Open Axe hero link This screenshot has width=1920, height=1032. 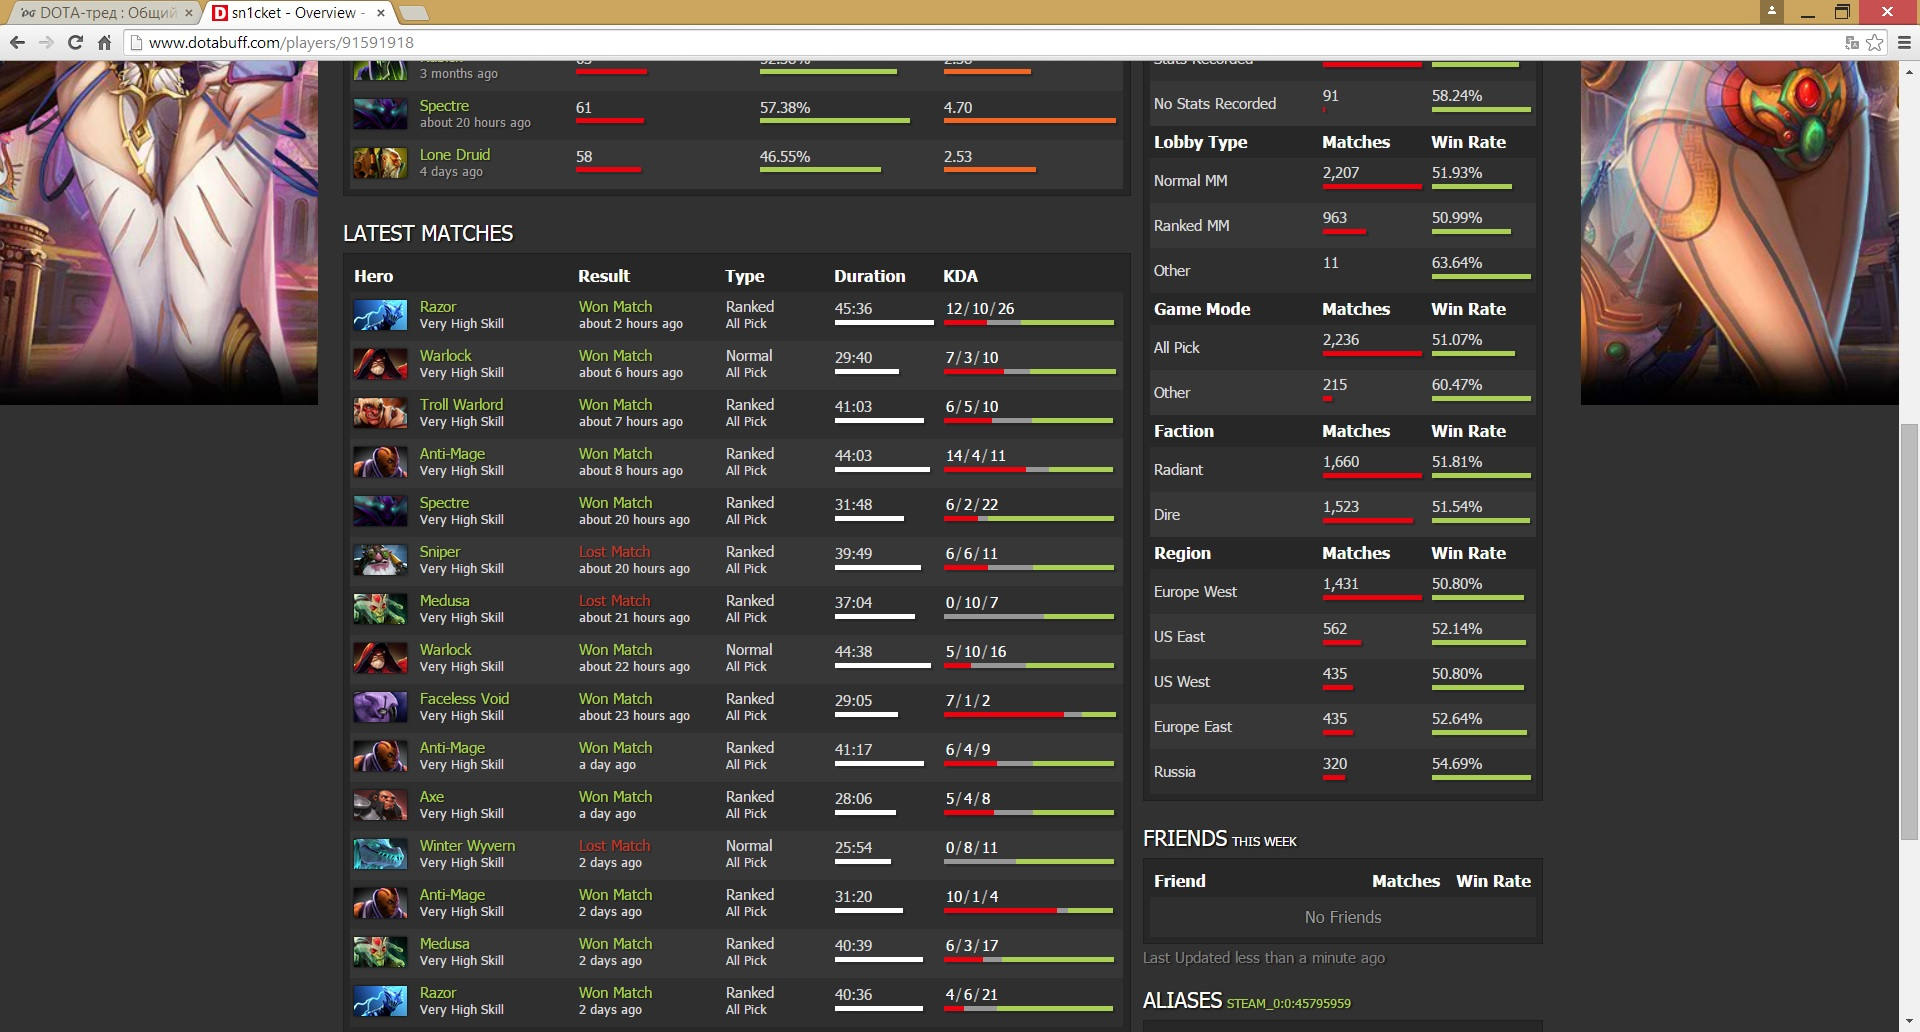coord(432,797)
